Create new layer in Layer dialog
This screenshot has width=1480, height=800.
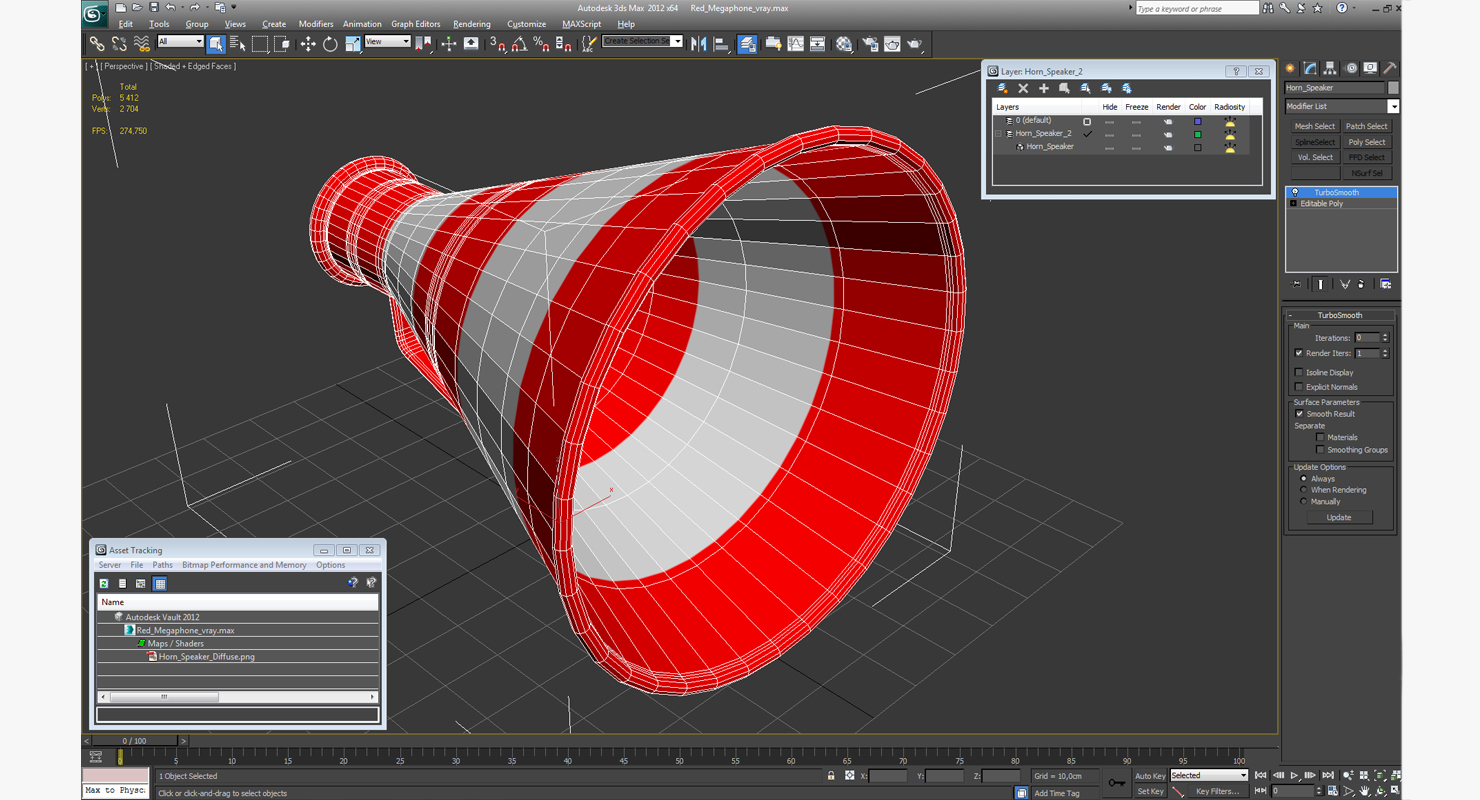[x=1002, y=88]
